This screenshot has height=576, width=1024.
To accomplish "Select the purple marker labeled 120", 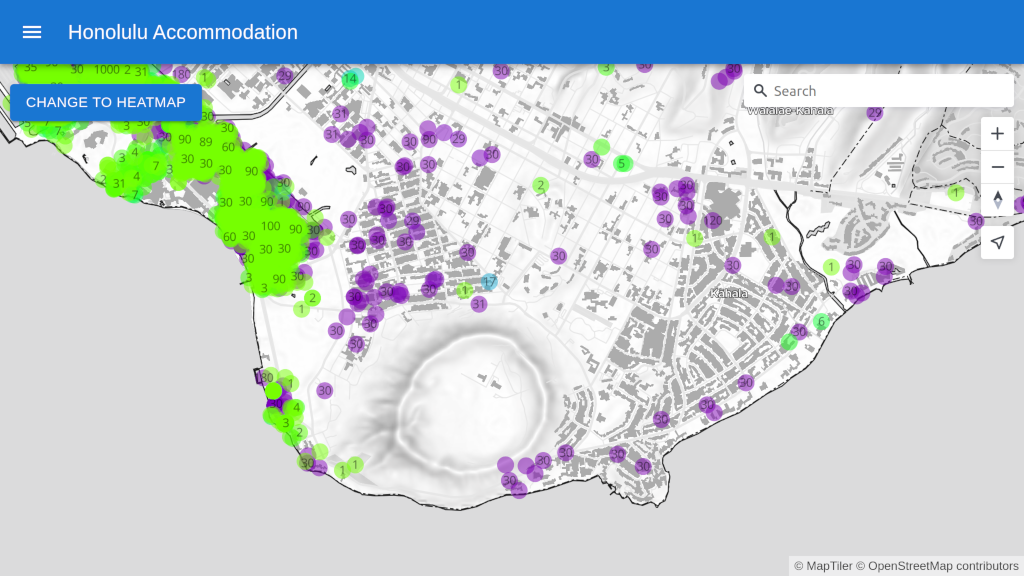I will click(712, 220).
